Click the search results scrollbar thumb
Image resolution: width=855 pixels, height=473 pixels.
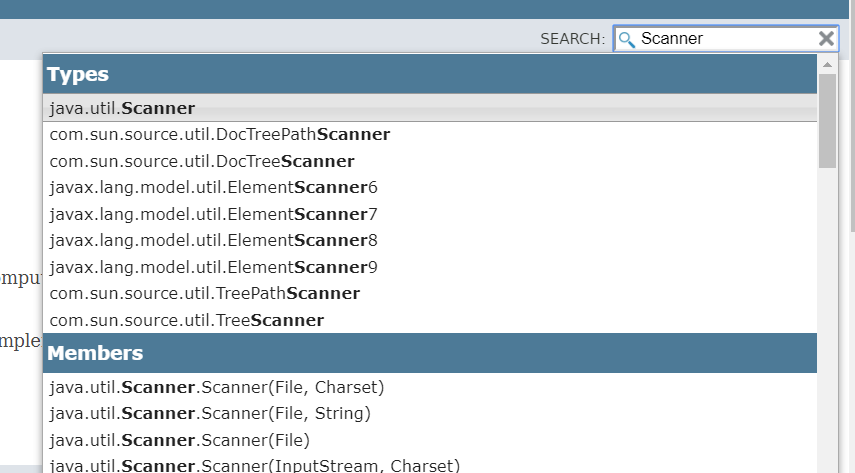(827, 121)
